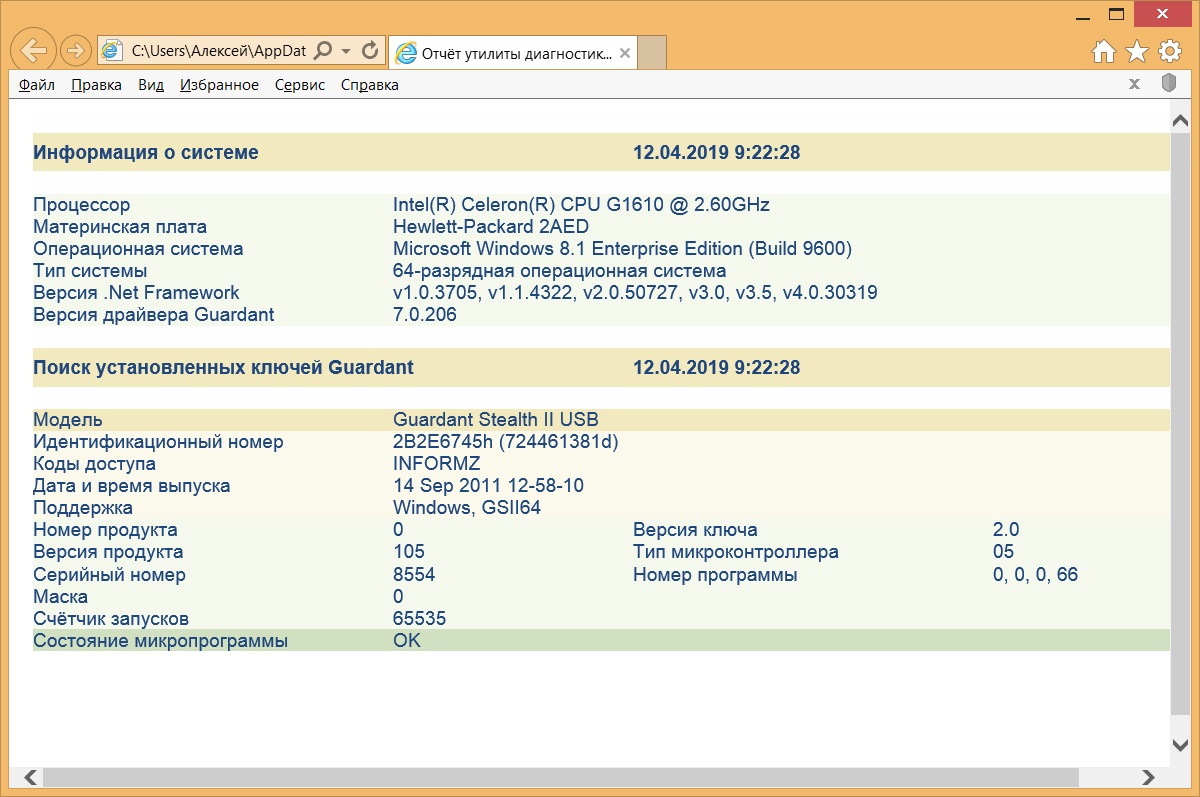The image size is (1200, 797).
Task: Click the page icon in the address bar
Action: [x=114, y=50]
